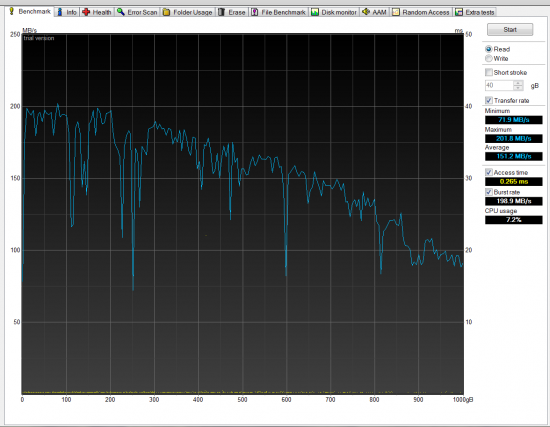Open the File Benchmark tab
Image resolution: width=550 pixels, height=427 pixels.
coord(279,12)
